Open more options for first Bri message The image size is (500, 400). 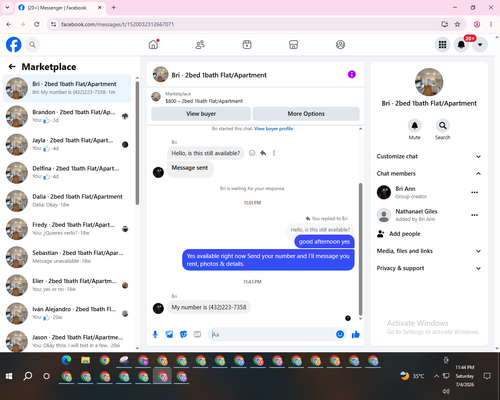click(x=274, y=153)
